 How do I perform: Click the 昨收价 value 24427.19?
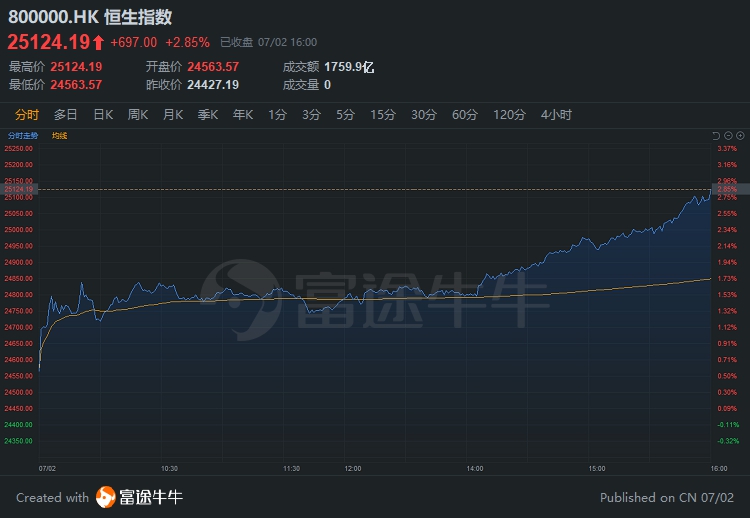click(213, 85)
